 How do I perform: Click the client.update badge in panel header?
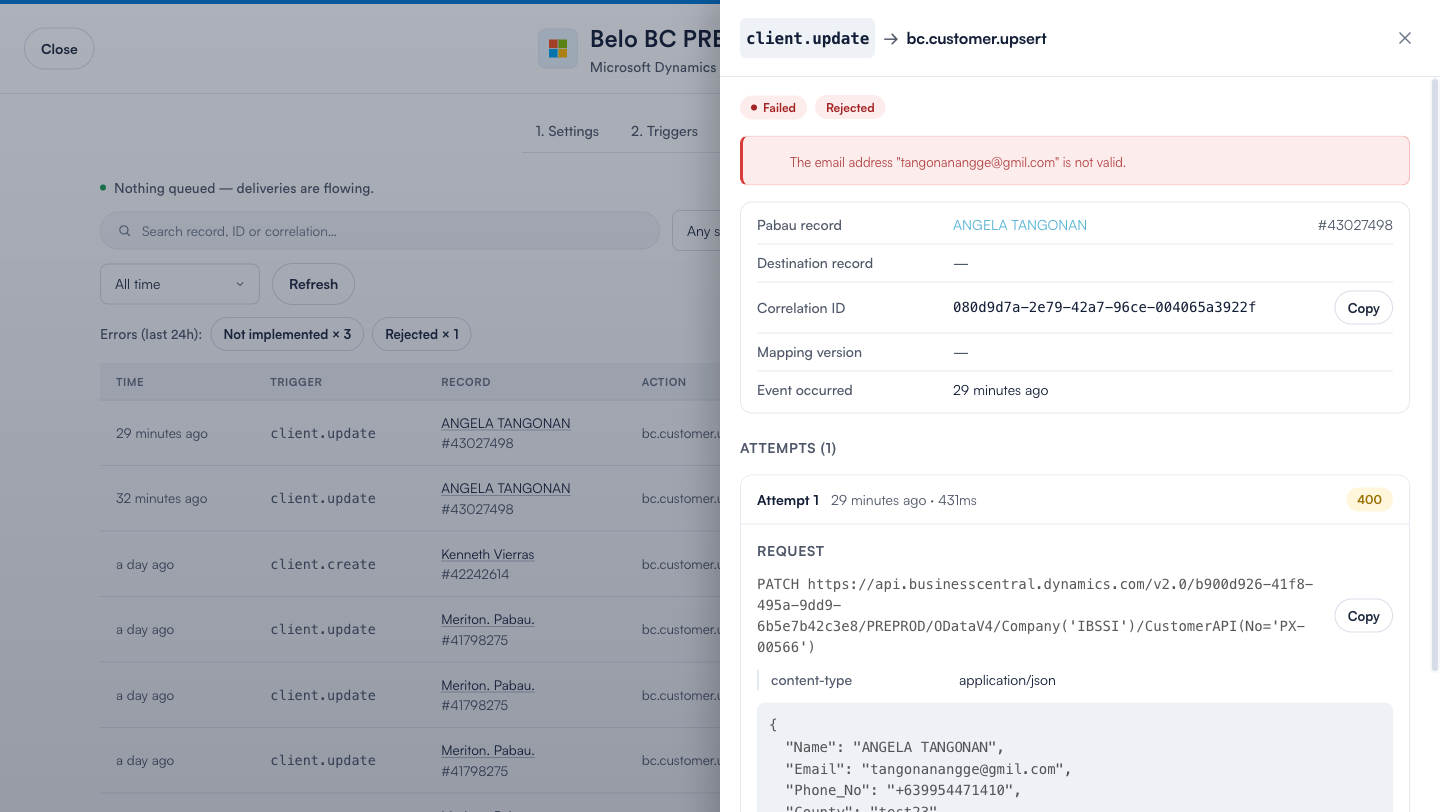tap(807, 38)
